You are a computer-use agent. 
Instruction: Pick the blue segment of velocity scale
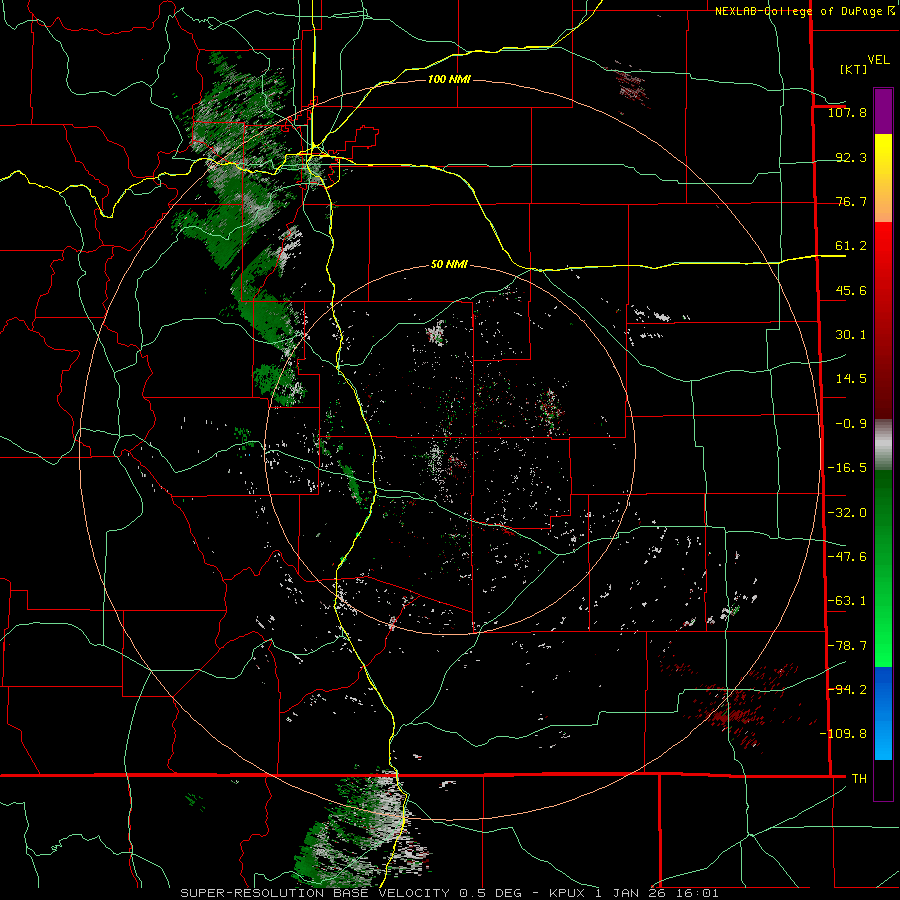coord(883,713)
